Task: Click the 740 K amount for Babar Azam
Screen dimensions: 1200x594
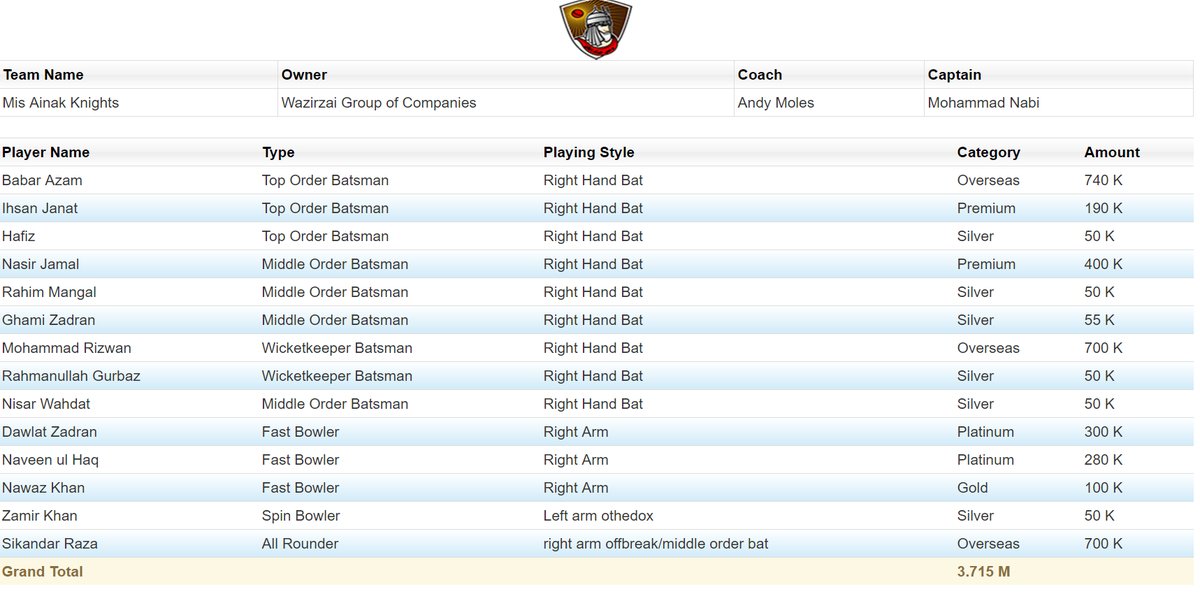Action: click(x=1102, y=180)
